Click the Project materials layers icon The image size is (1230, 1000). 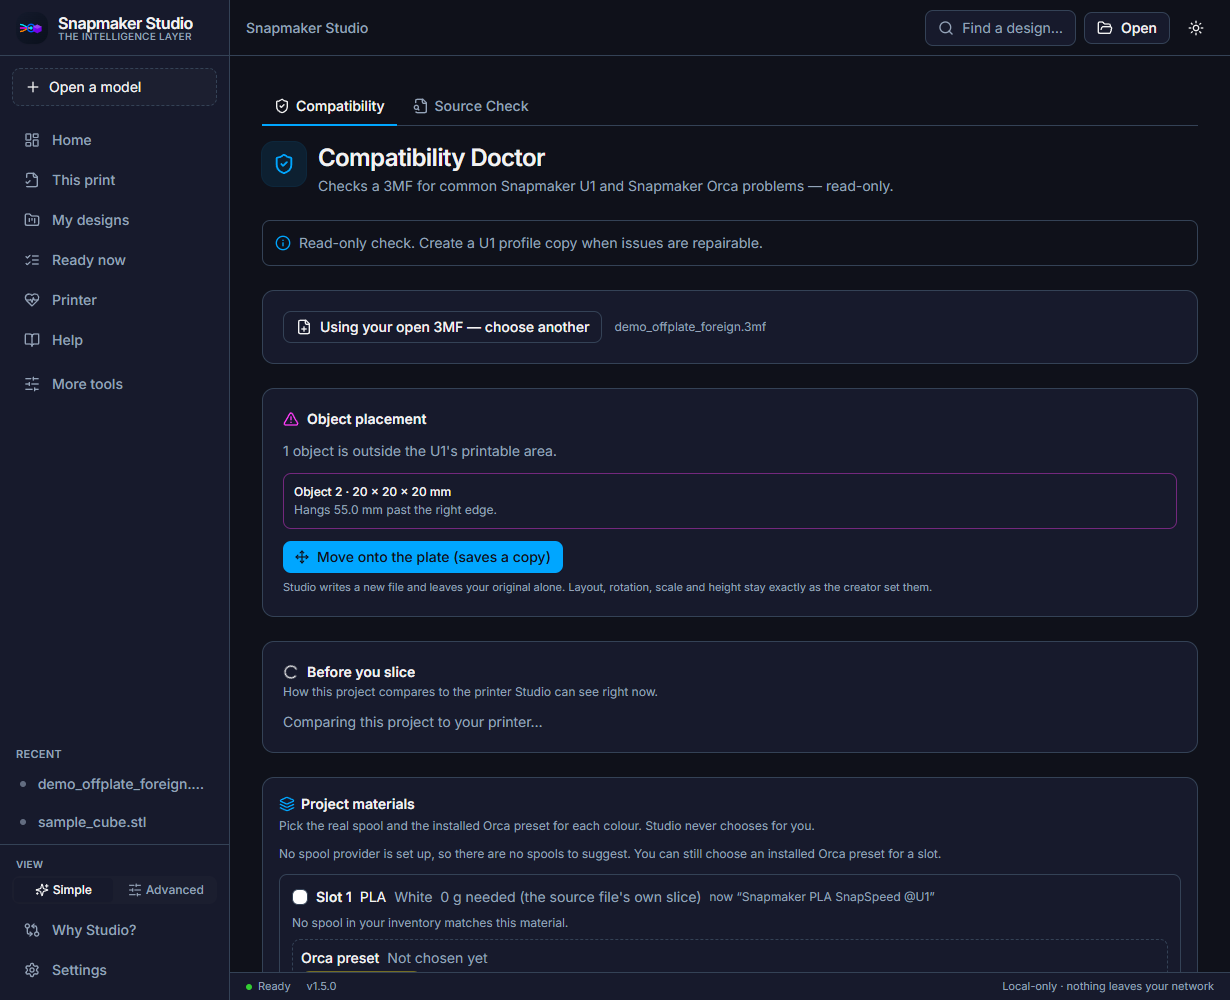click(287, 804)
